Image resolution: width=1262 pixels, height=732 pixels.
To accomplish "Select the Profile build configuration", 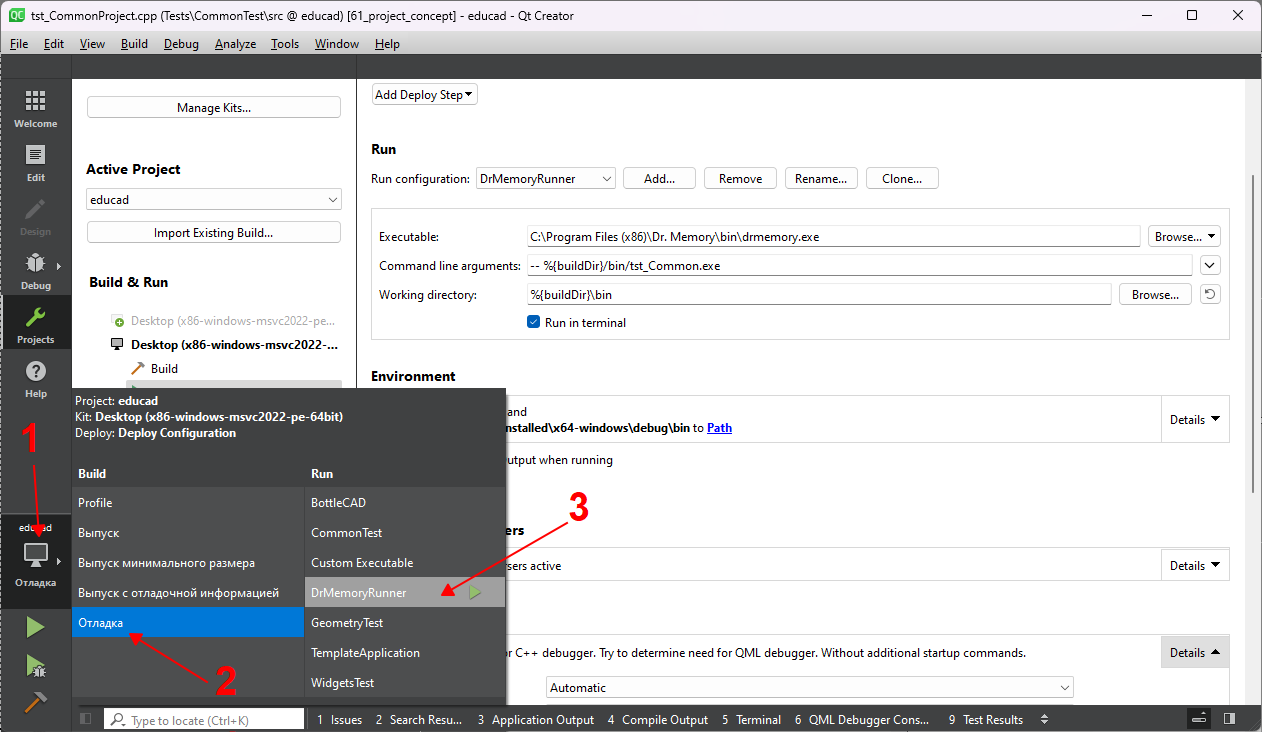I will tap(188, 503).
